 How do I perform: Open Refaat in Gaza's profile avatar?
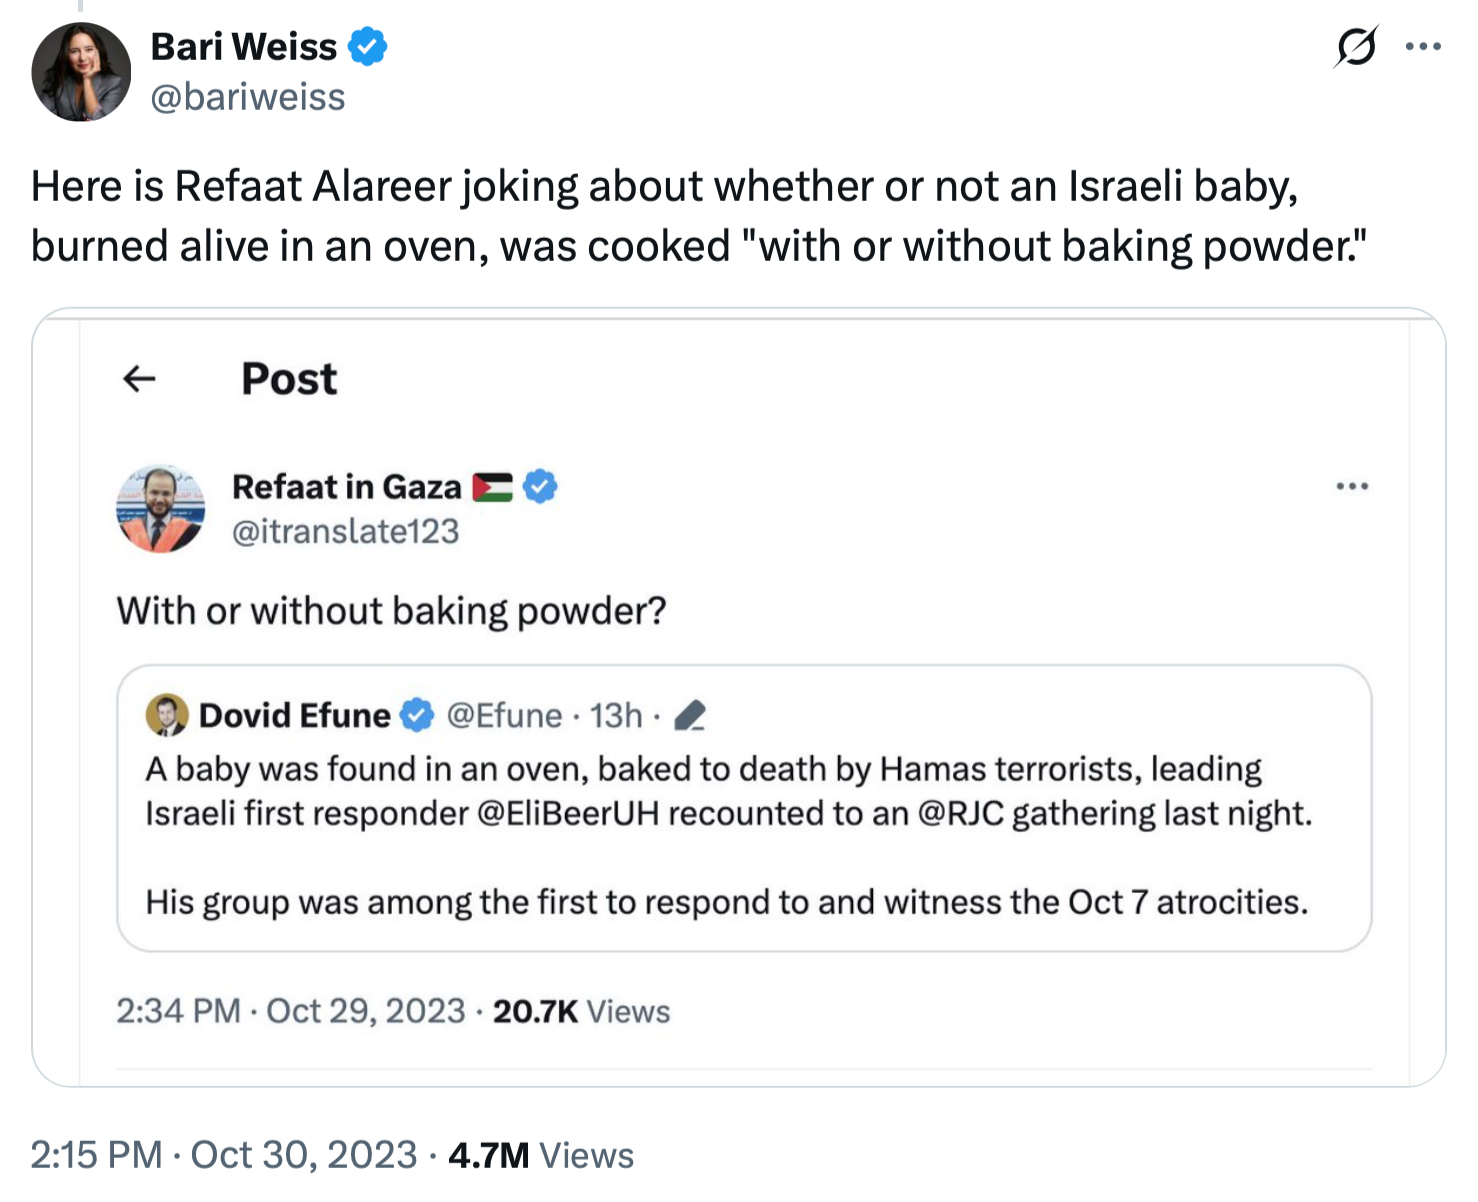[160, 508]
